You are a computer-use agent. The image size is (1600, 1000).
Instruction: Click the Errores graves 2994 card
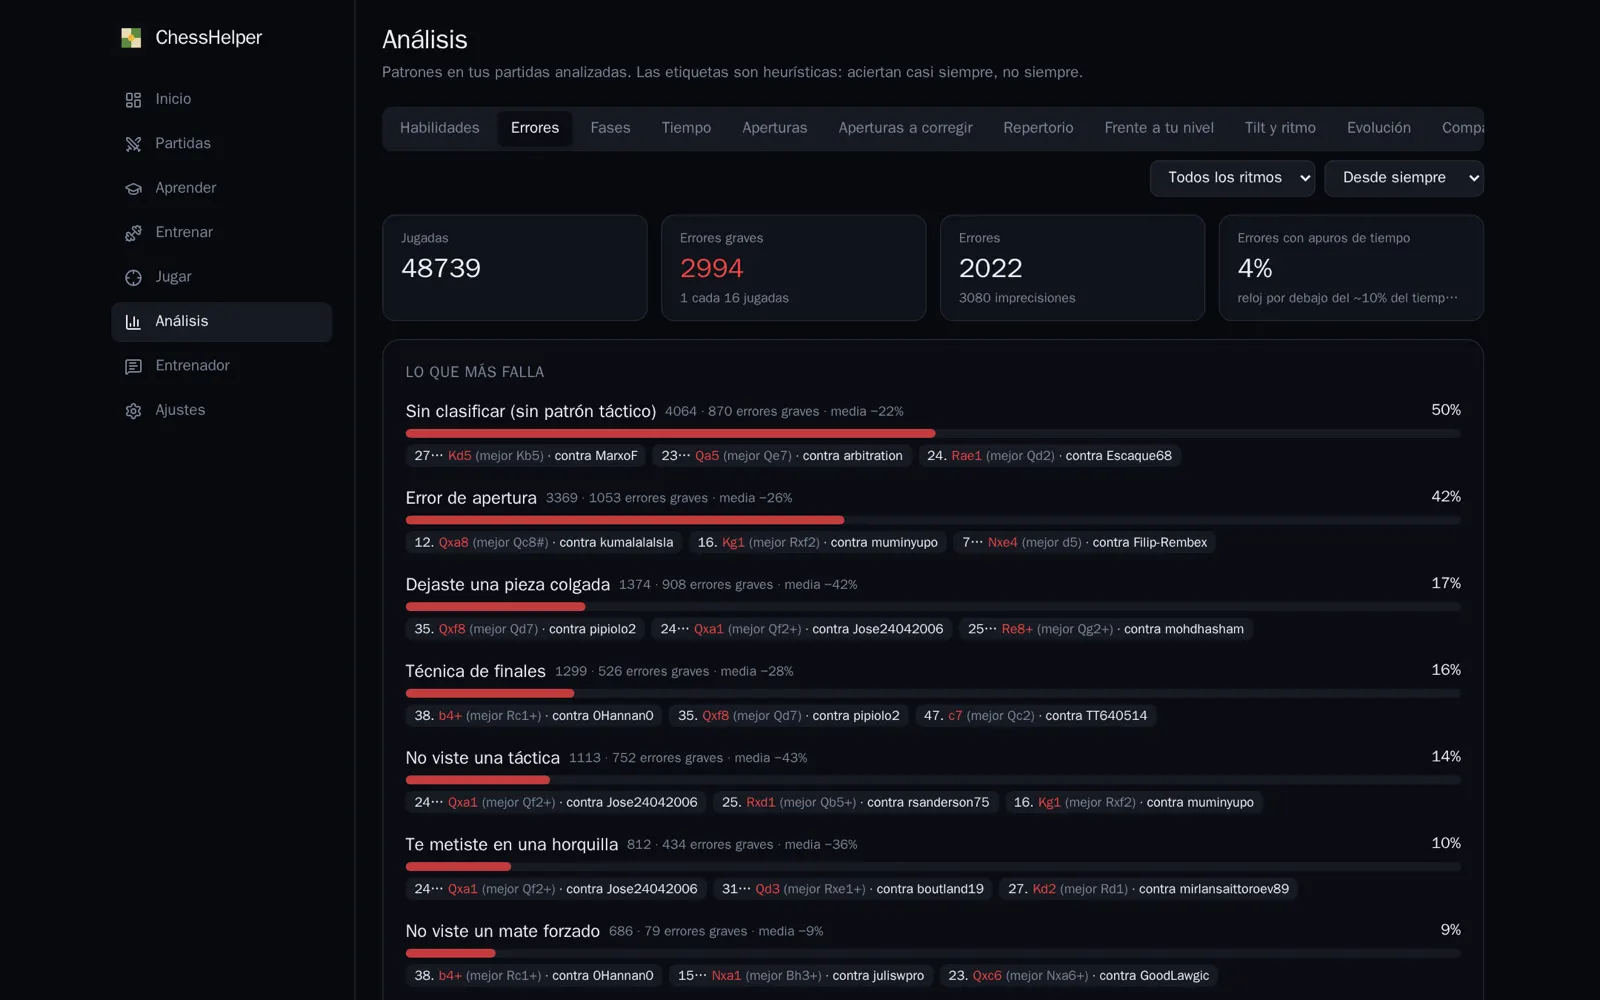794,268
